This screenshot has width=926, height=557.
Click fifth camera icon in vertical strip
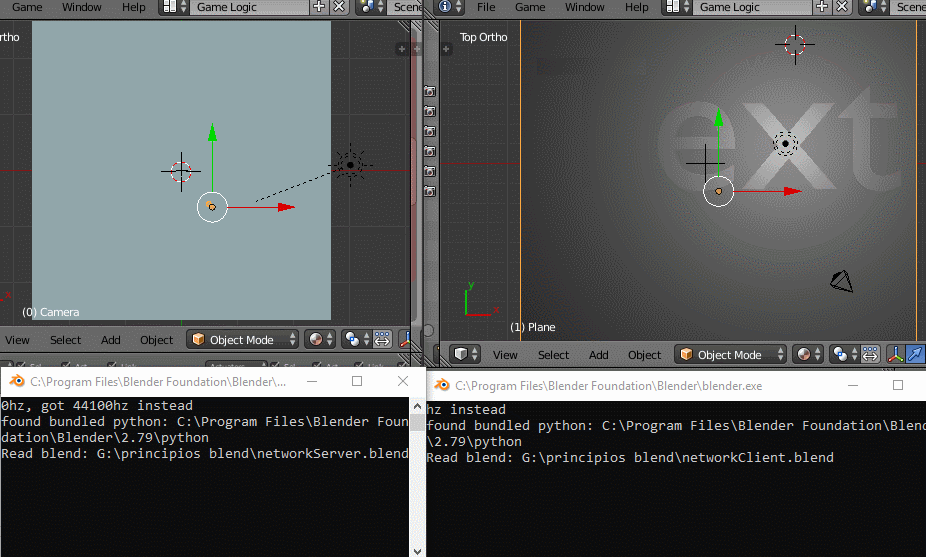(430, 172)
